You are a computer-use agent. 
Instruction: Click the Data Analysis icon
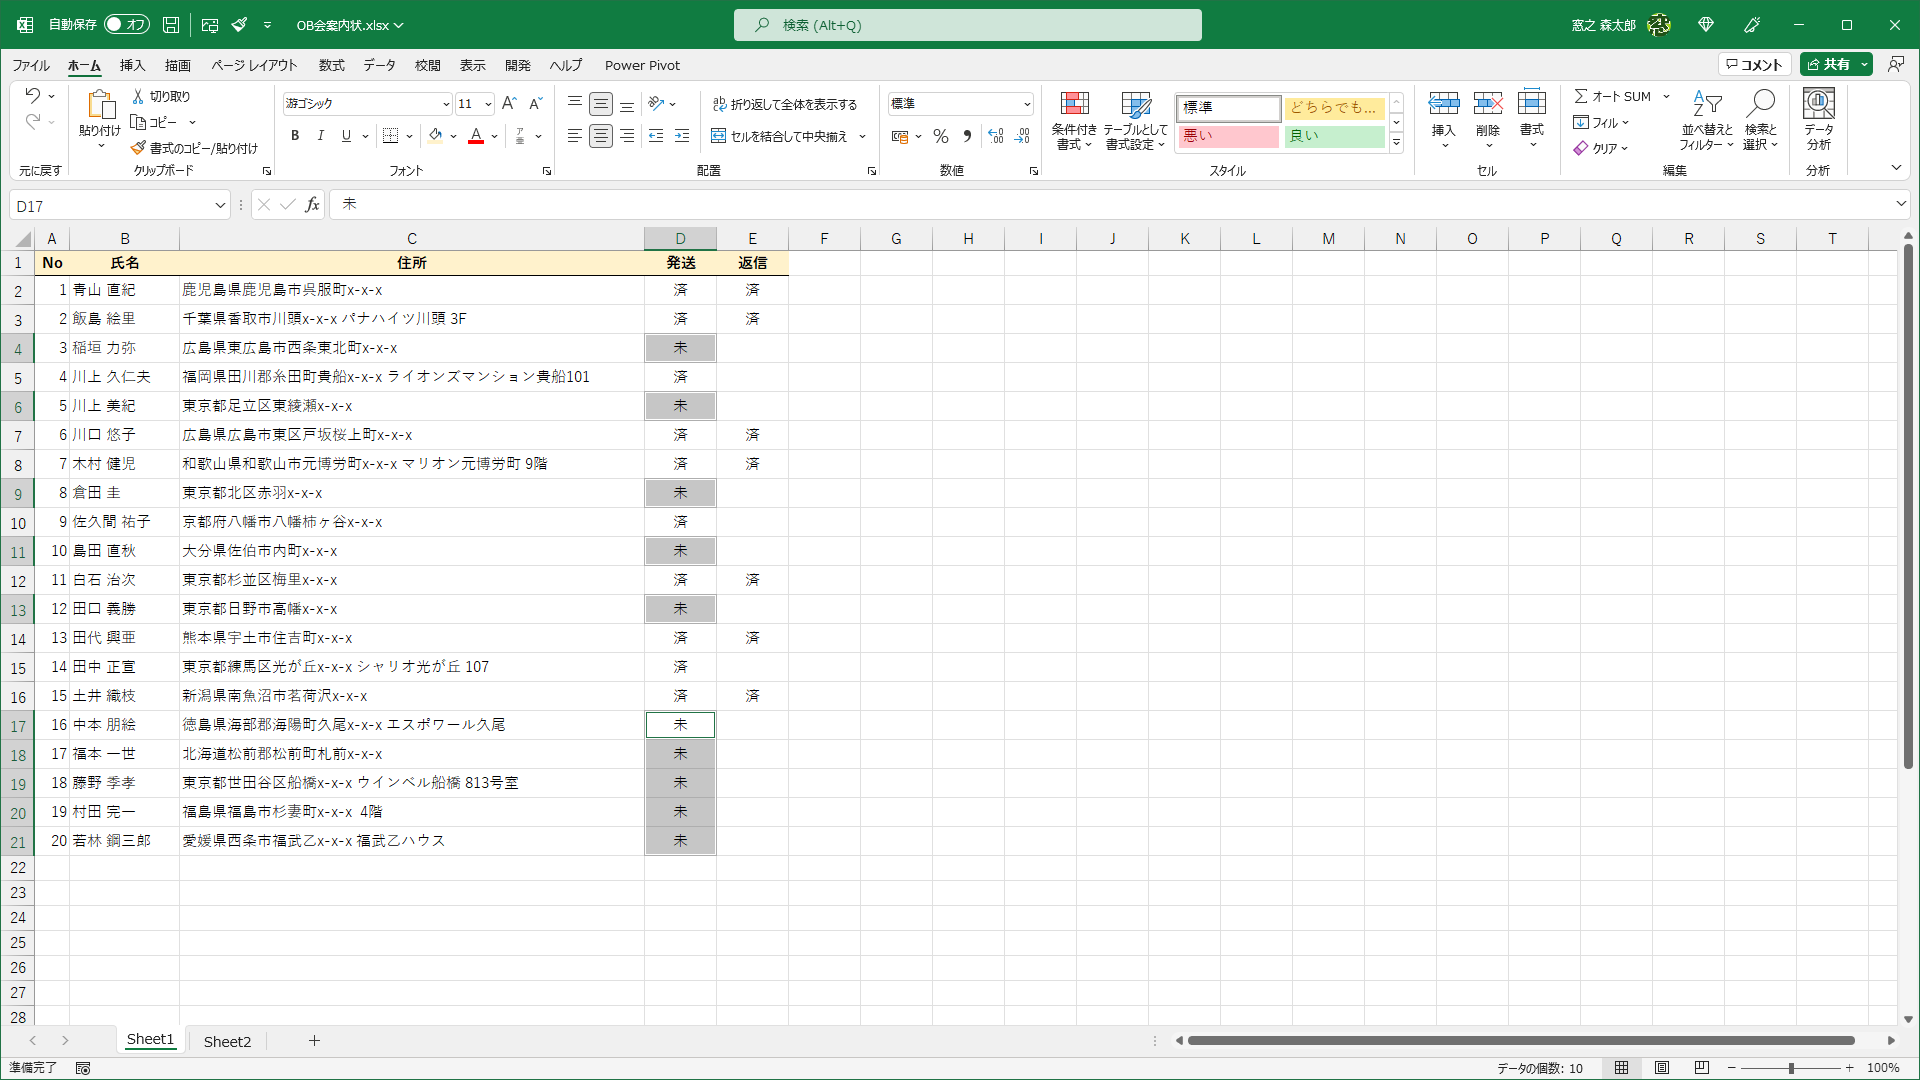[x=1818, y=105]
